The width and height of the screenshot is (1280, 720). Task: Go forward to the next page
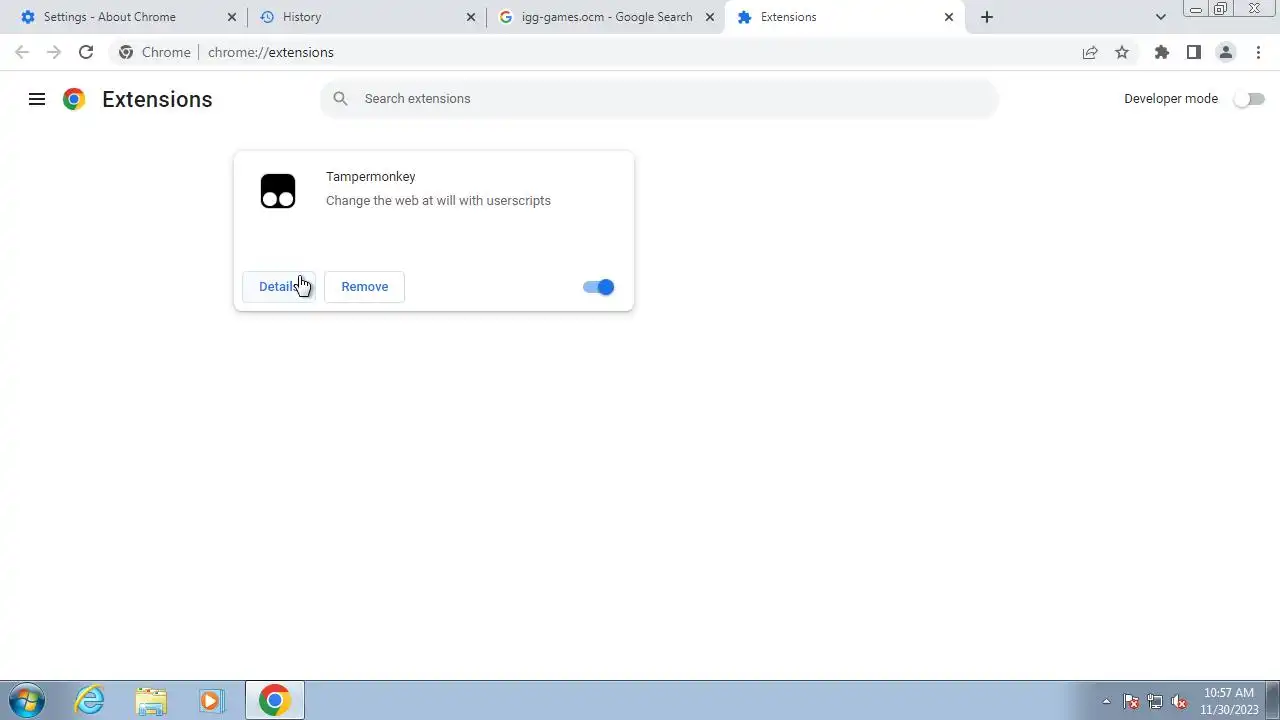point(54,52)
